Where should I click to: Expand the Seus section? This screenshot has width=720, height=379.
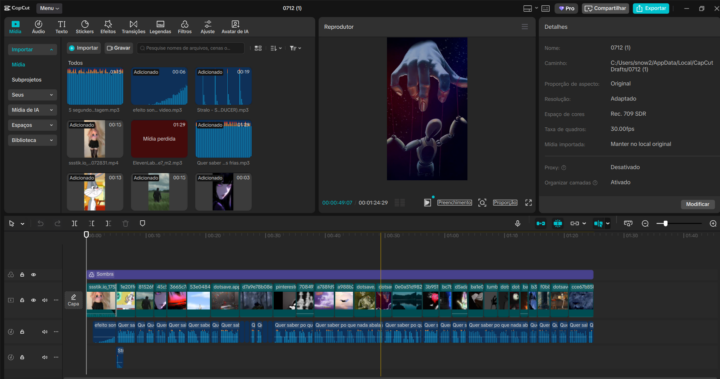pyautogui.click(x=32, y=95)
